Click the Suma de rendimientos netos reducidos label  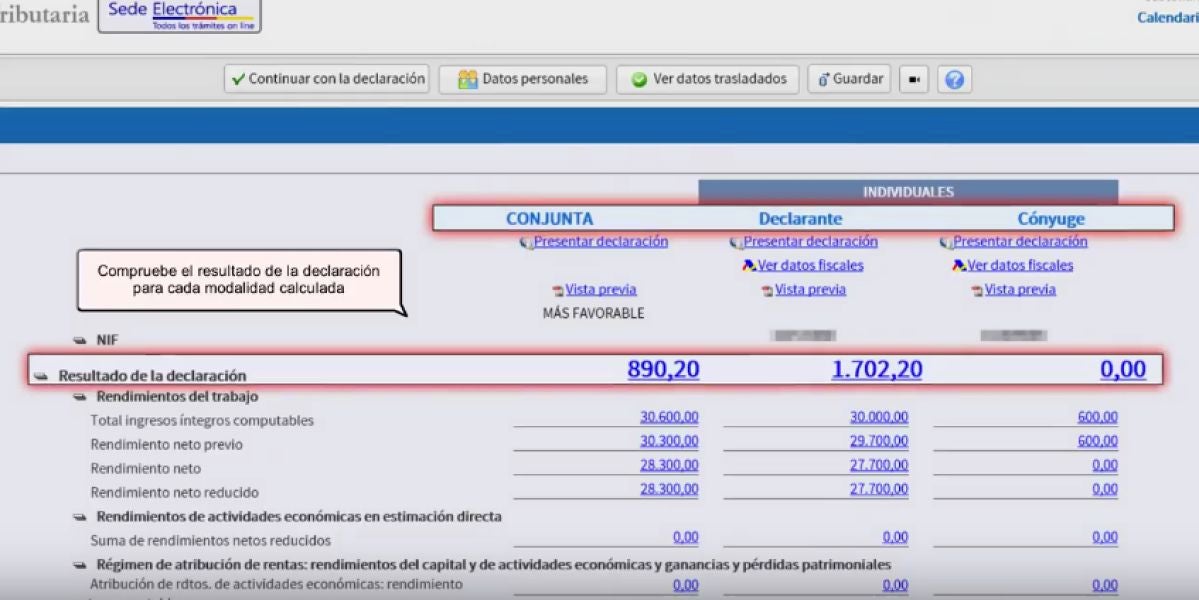coord(210,541)
